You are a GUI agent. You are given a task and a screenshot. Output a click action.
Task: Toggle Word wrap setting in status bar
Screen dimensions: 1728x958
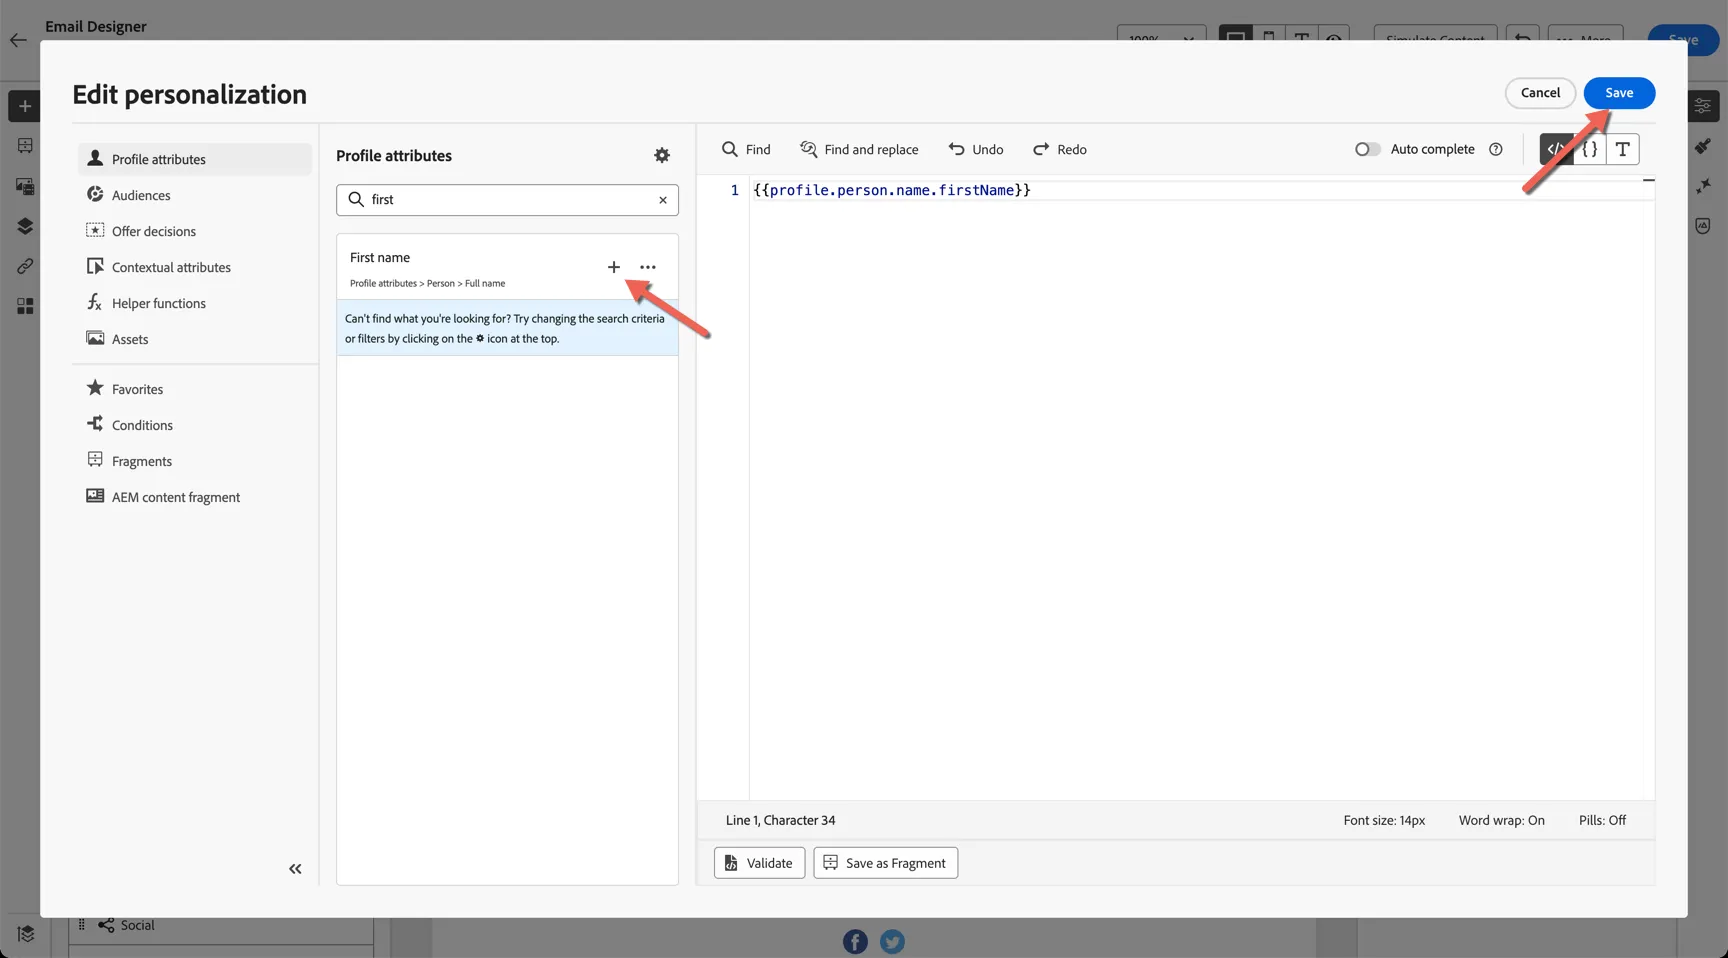coord(1501,820)
